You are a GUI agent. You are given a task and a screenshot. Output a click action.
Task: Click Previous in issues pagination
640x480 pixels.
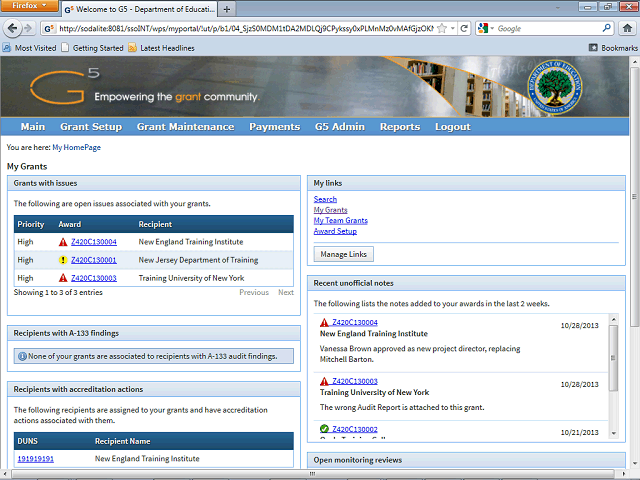point(254,292)
